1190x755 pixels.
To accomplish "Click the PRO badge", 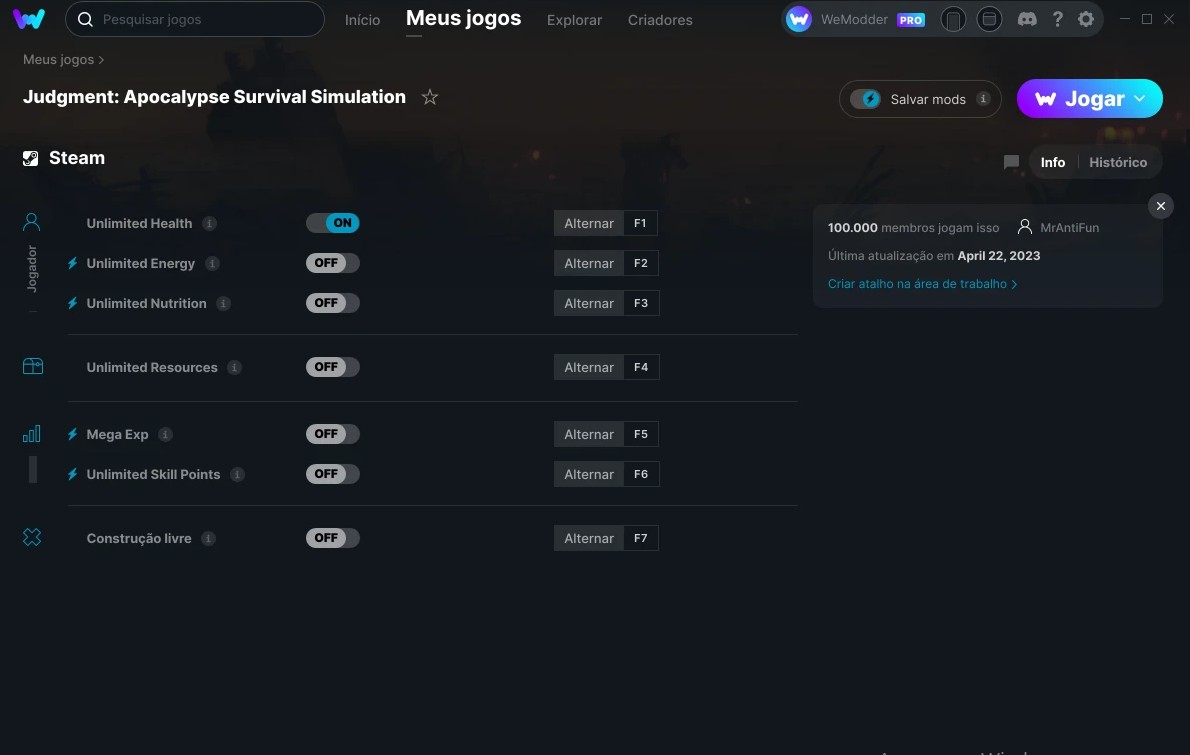I will [911, 20].
